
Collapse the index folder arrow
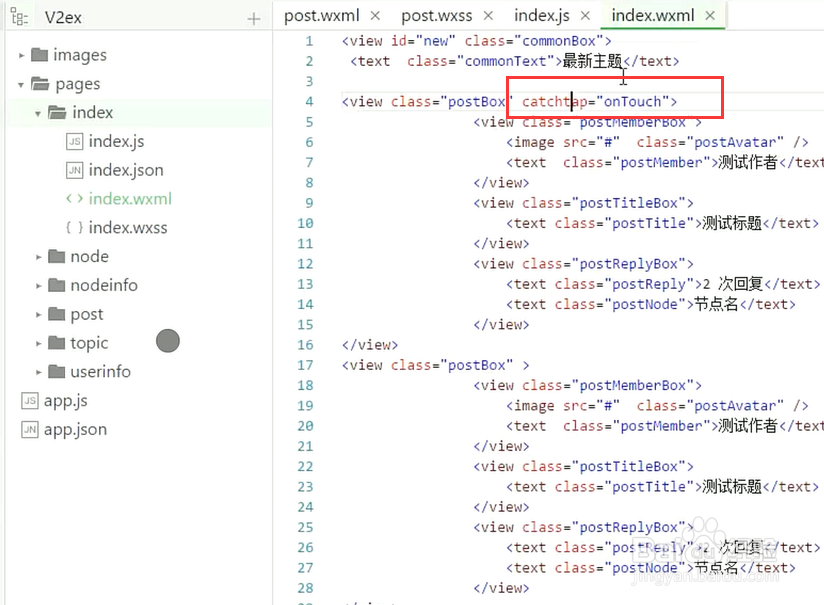point(38,113)
